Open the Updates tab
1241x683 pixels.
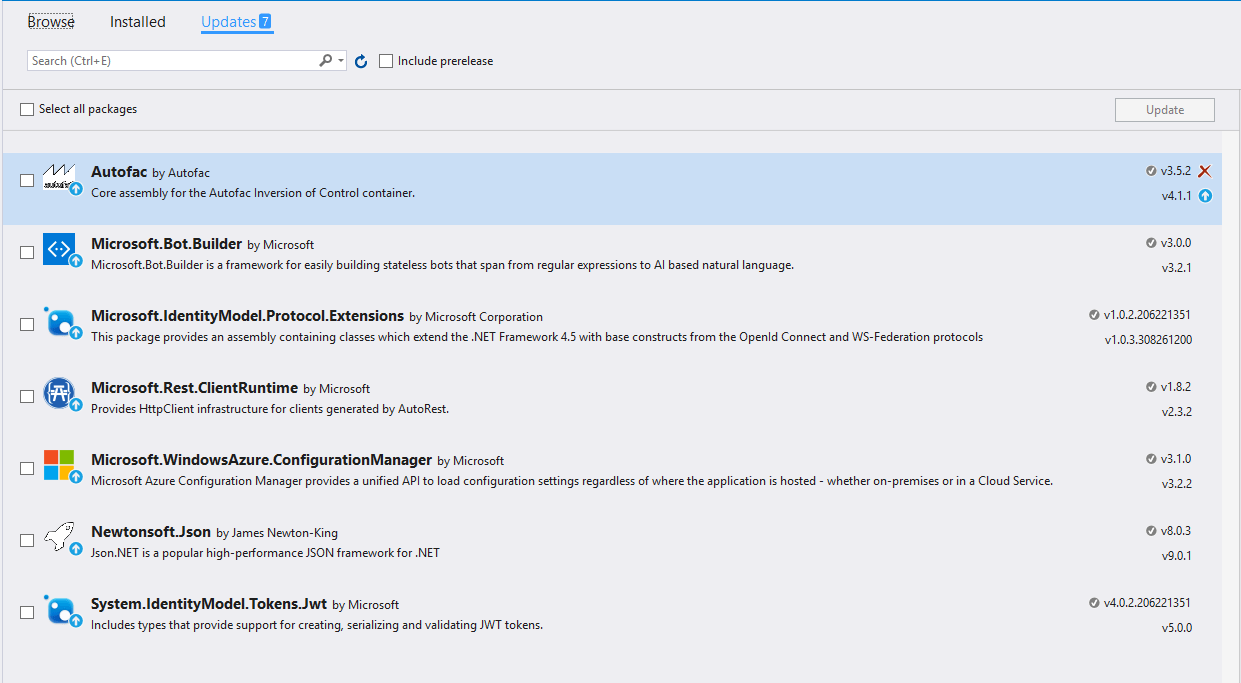coord(229,22)
